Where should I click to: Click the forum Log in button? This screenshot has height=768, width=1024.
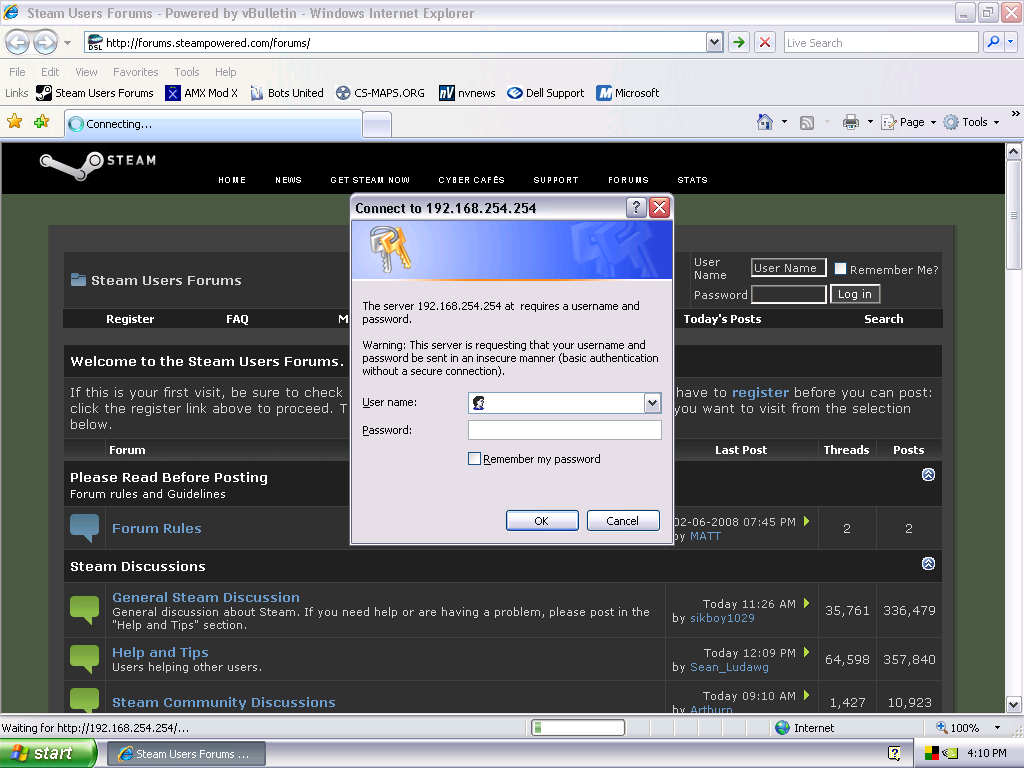(x=854, y=294)
